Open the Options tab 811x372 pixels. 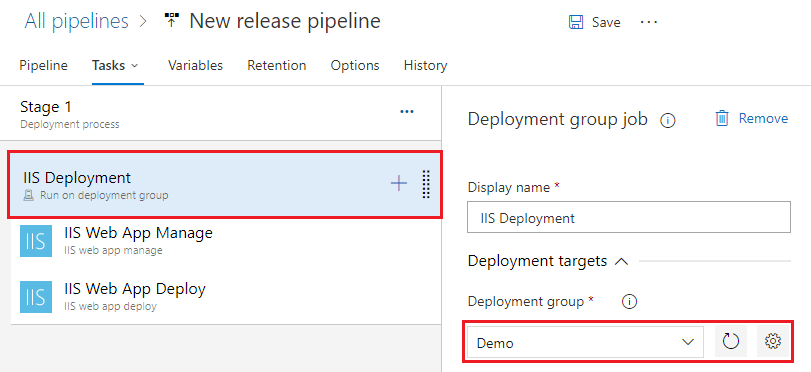[355, 66]
